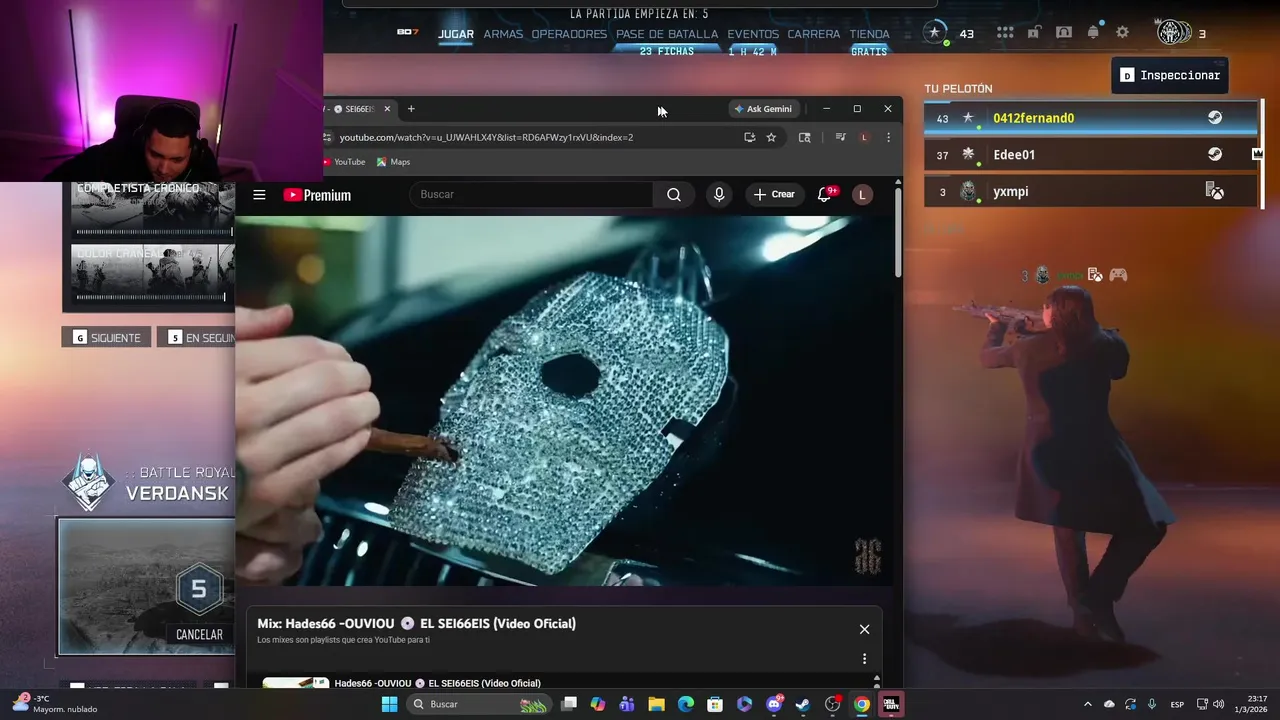Image resolution: width=1280 pixels, height=720 pixels.
Task: Open YouTube notifications bell
Action: (825, 194)
